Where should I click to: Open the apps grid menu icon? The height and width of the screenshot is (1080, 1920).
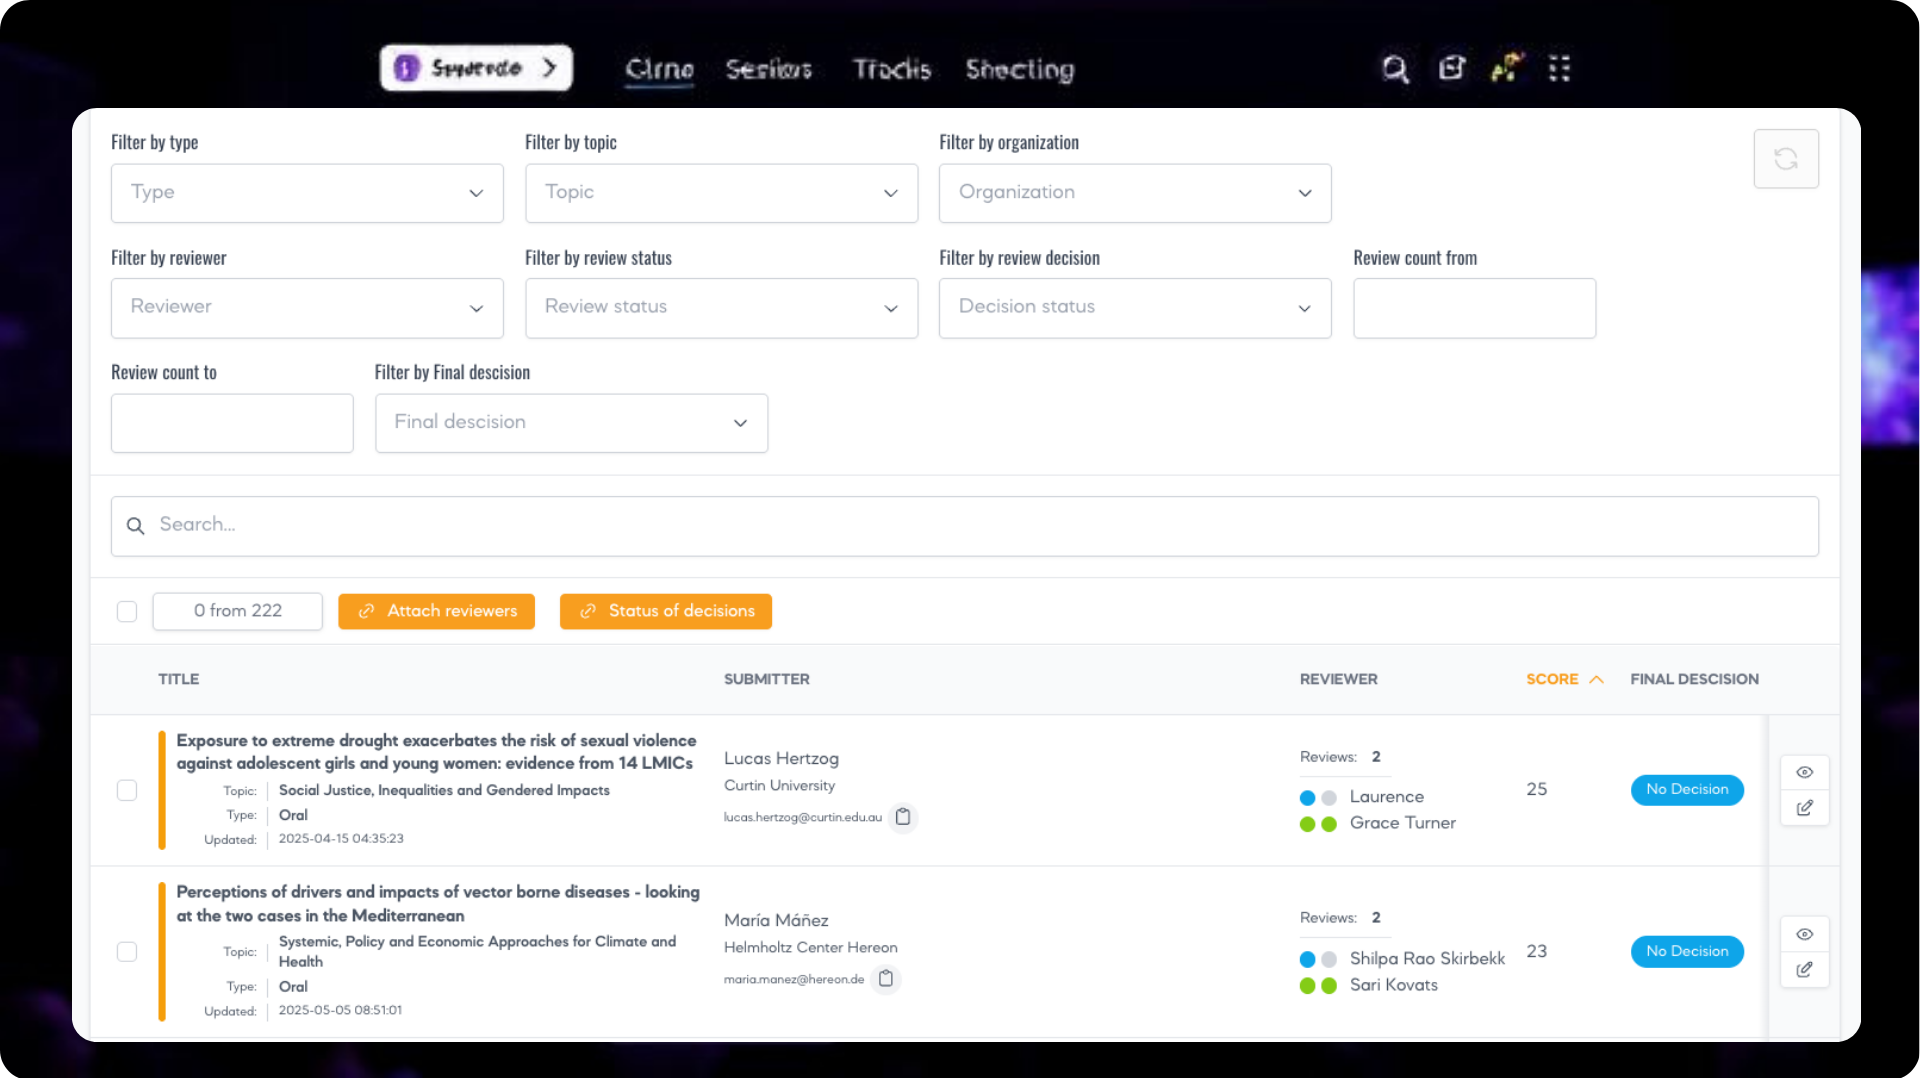(x=1559, y=69)
